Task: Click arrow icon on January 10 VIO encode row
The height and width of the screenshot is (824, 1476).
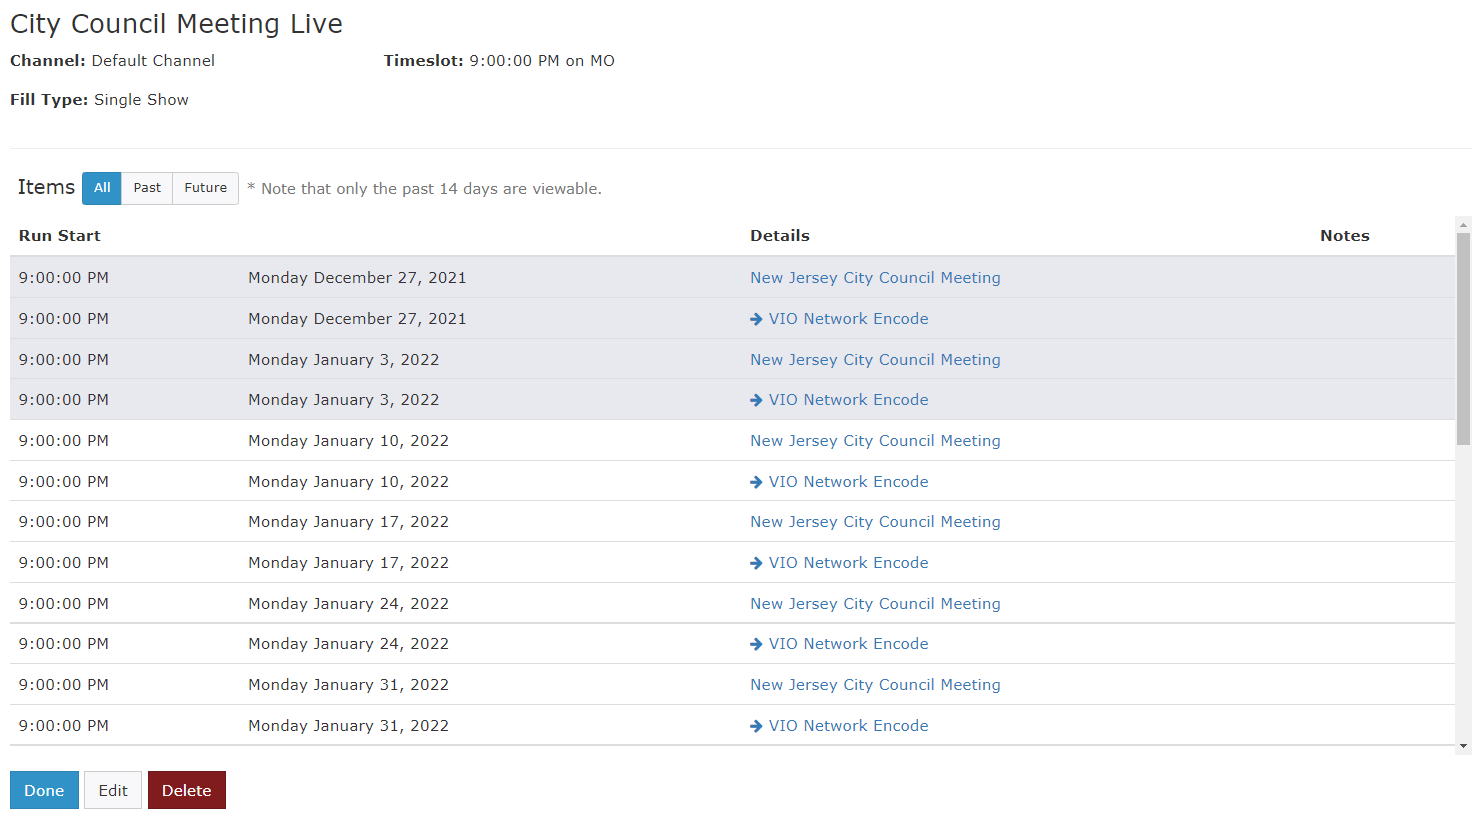Action: point(756,482)
